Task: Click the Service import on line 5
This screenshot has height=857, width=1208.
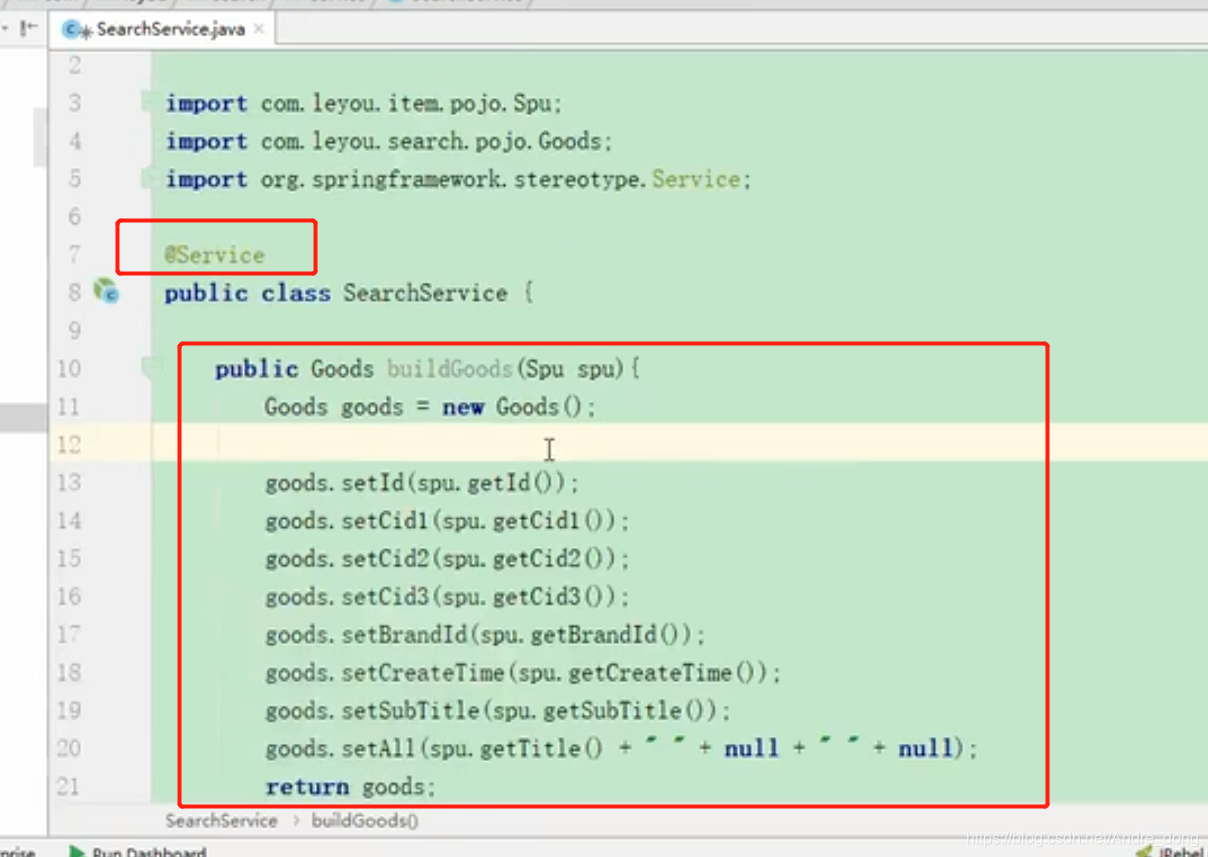Action: click(x=458, y=179)
